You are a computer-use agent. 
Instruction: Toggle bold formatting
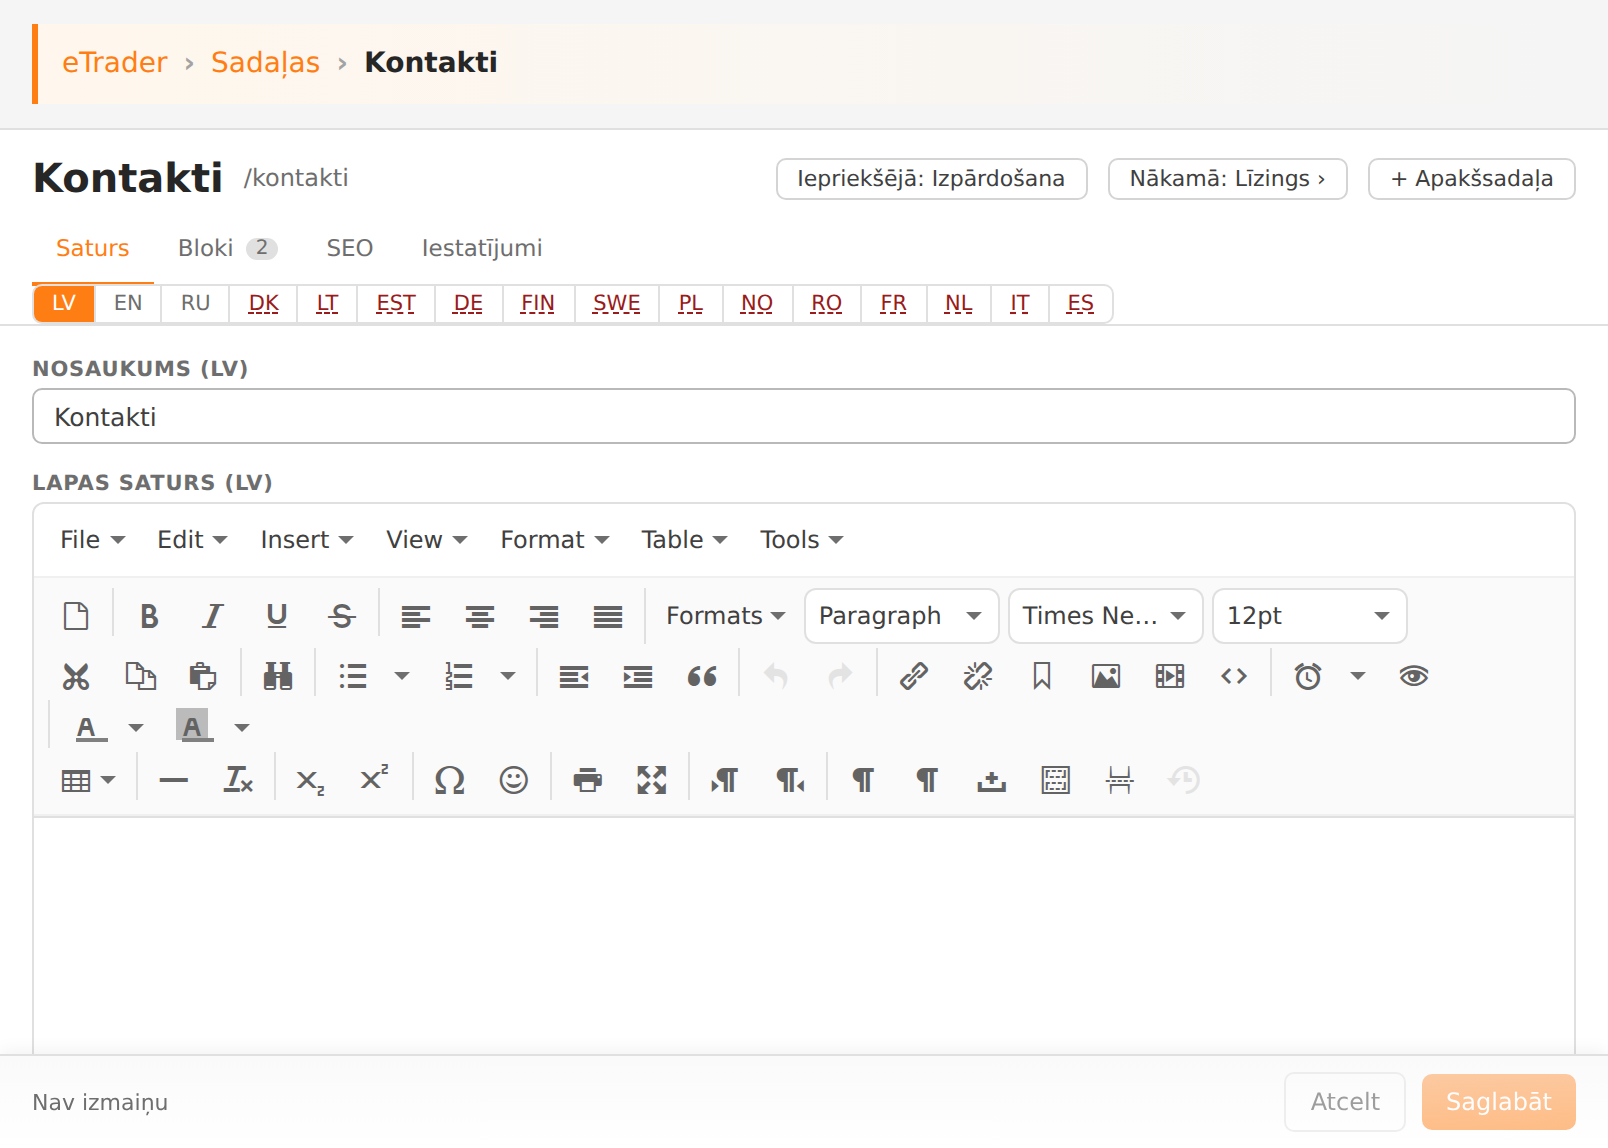click(150, 616)
